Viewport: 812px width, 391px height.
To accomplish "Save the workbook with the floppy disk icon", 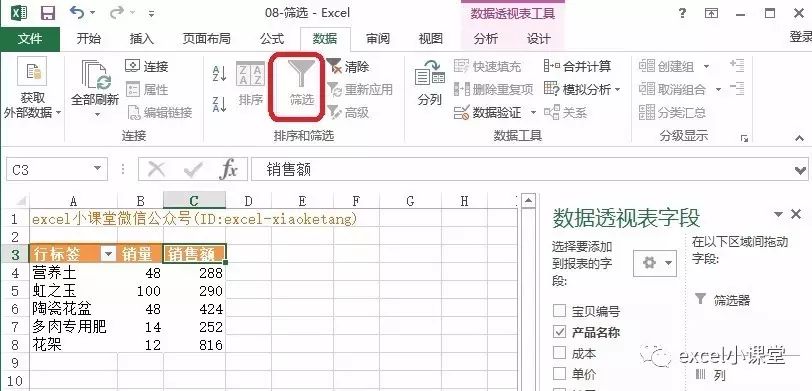I will coord(48,13).
